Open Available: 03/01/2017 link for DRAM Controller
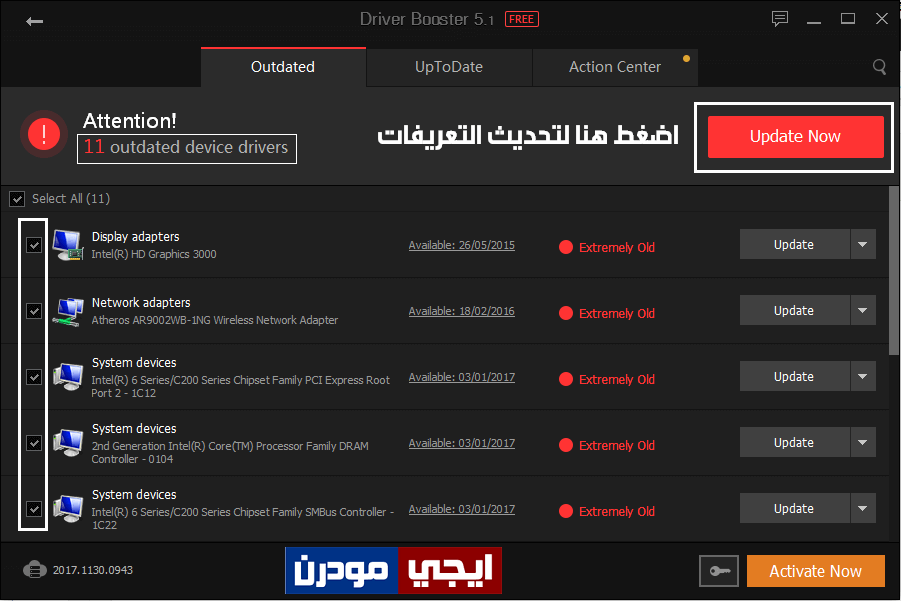This screenshot has height=601, width=901. pos(461,444)
